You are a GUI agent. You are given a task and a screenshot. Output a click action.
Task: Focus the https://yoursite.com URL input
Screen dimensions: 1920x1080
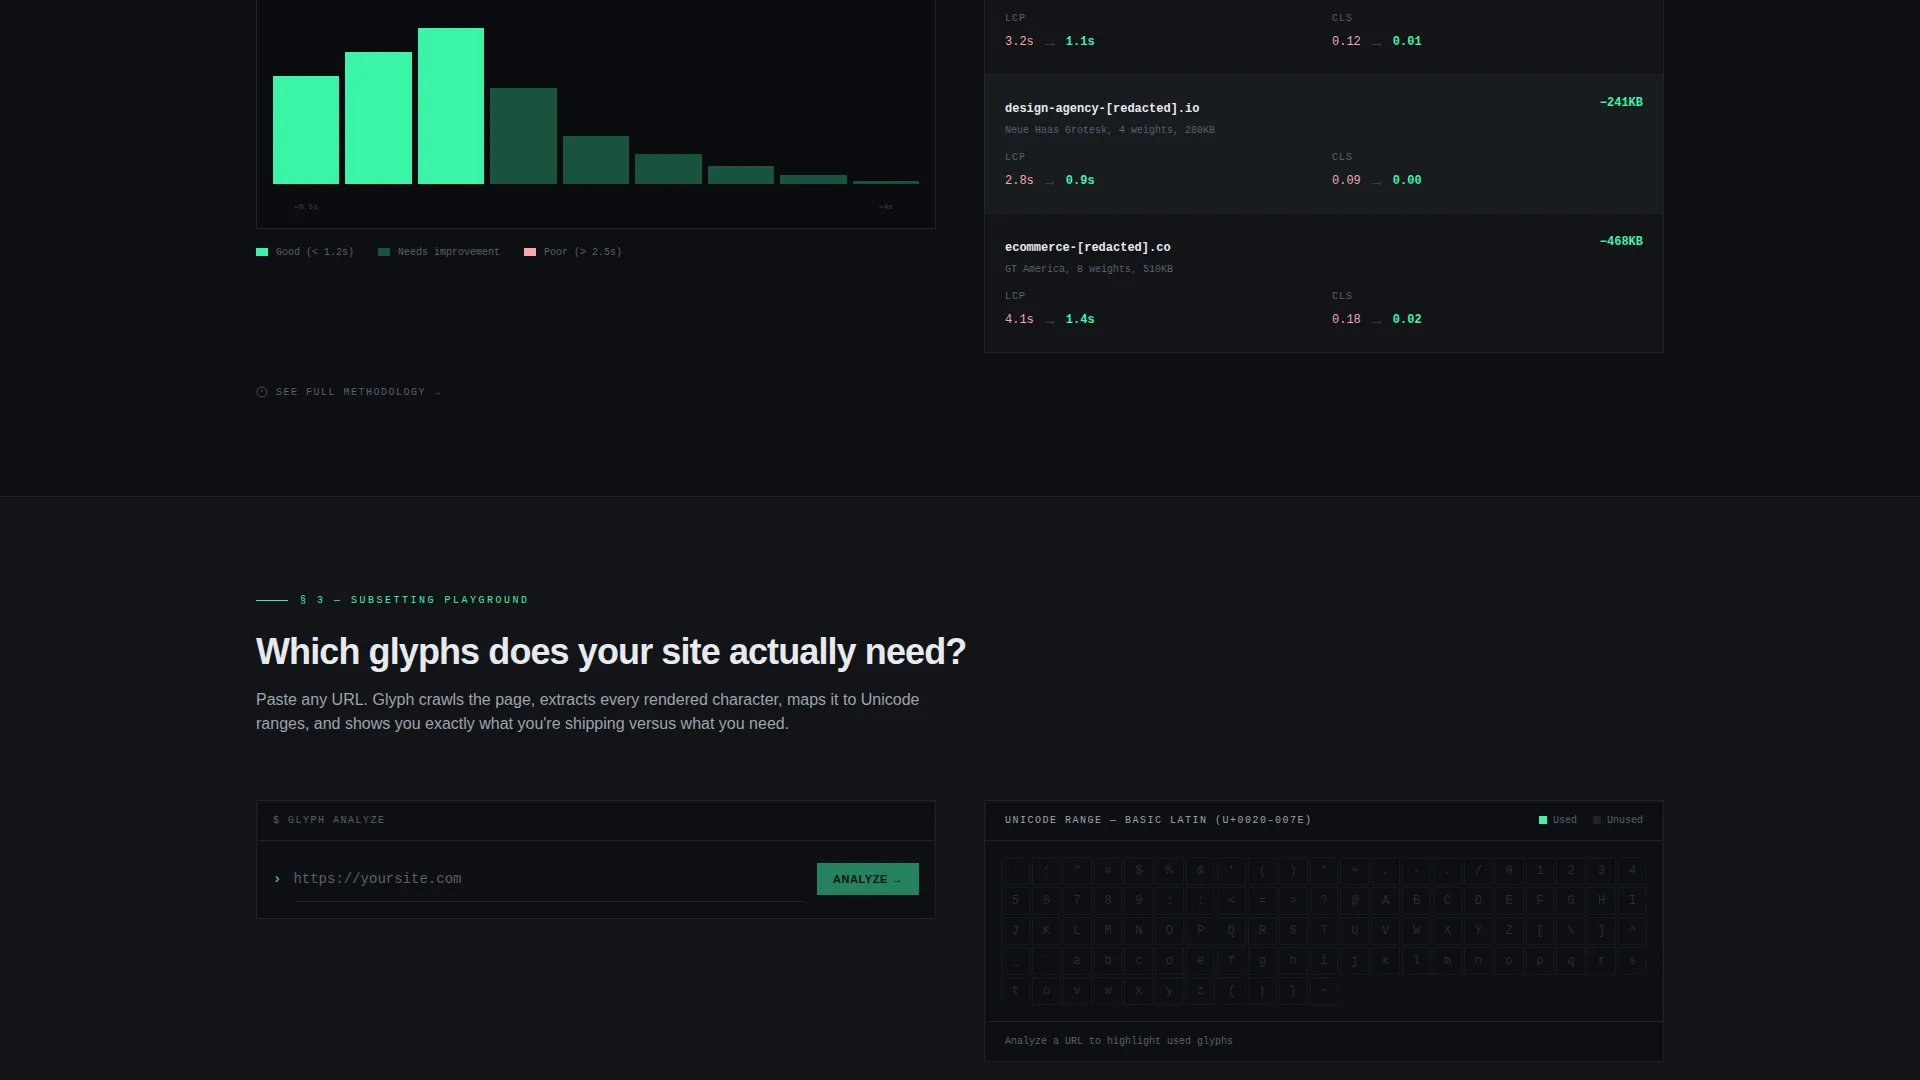[548, 879]
